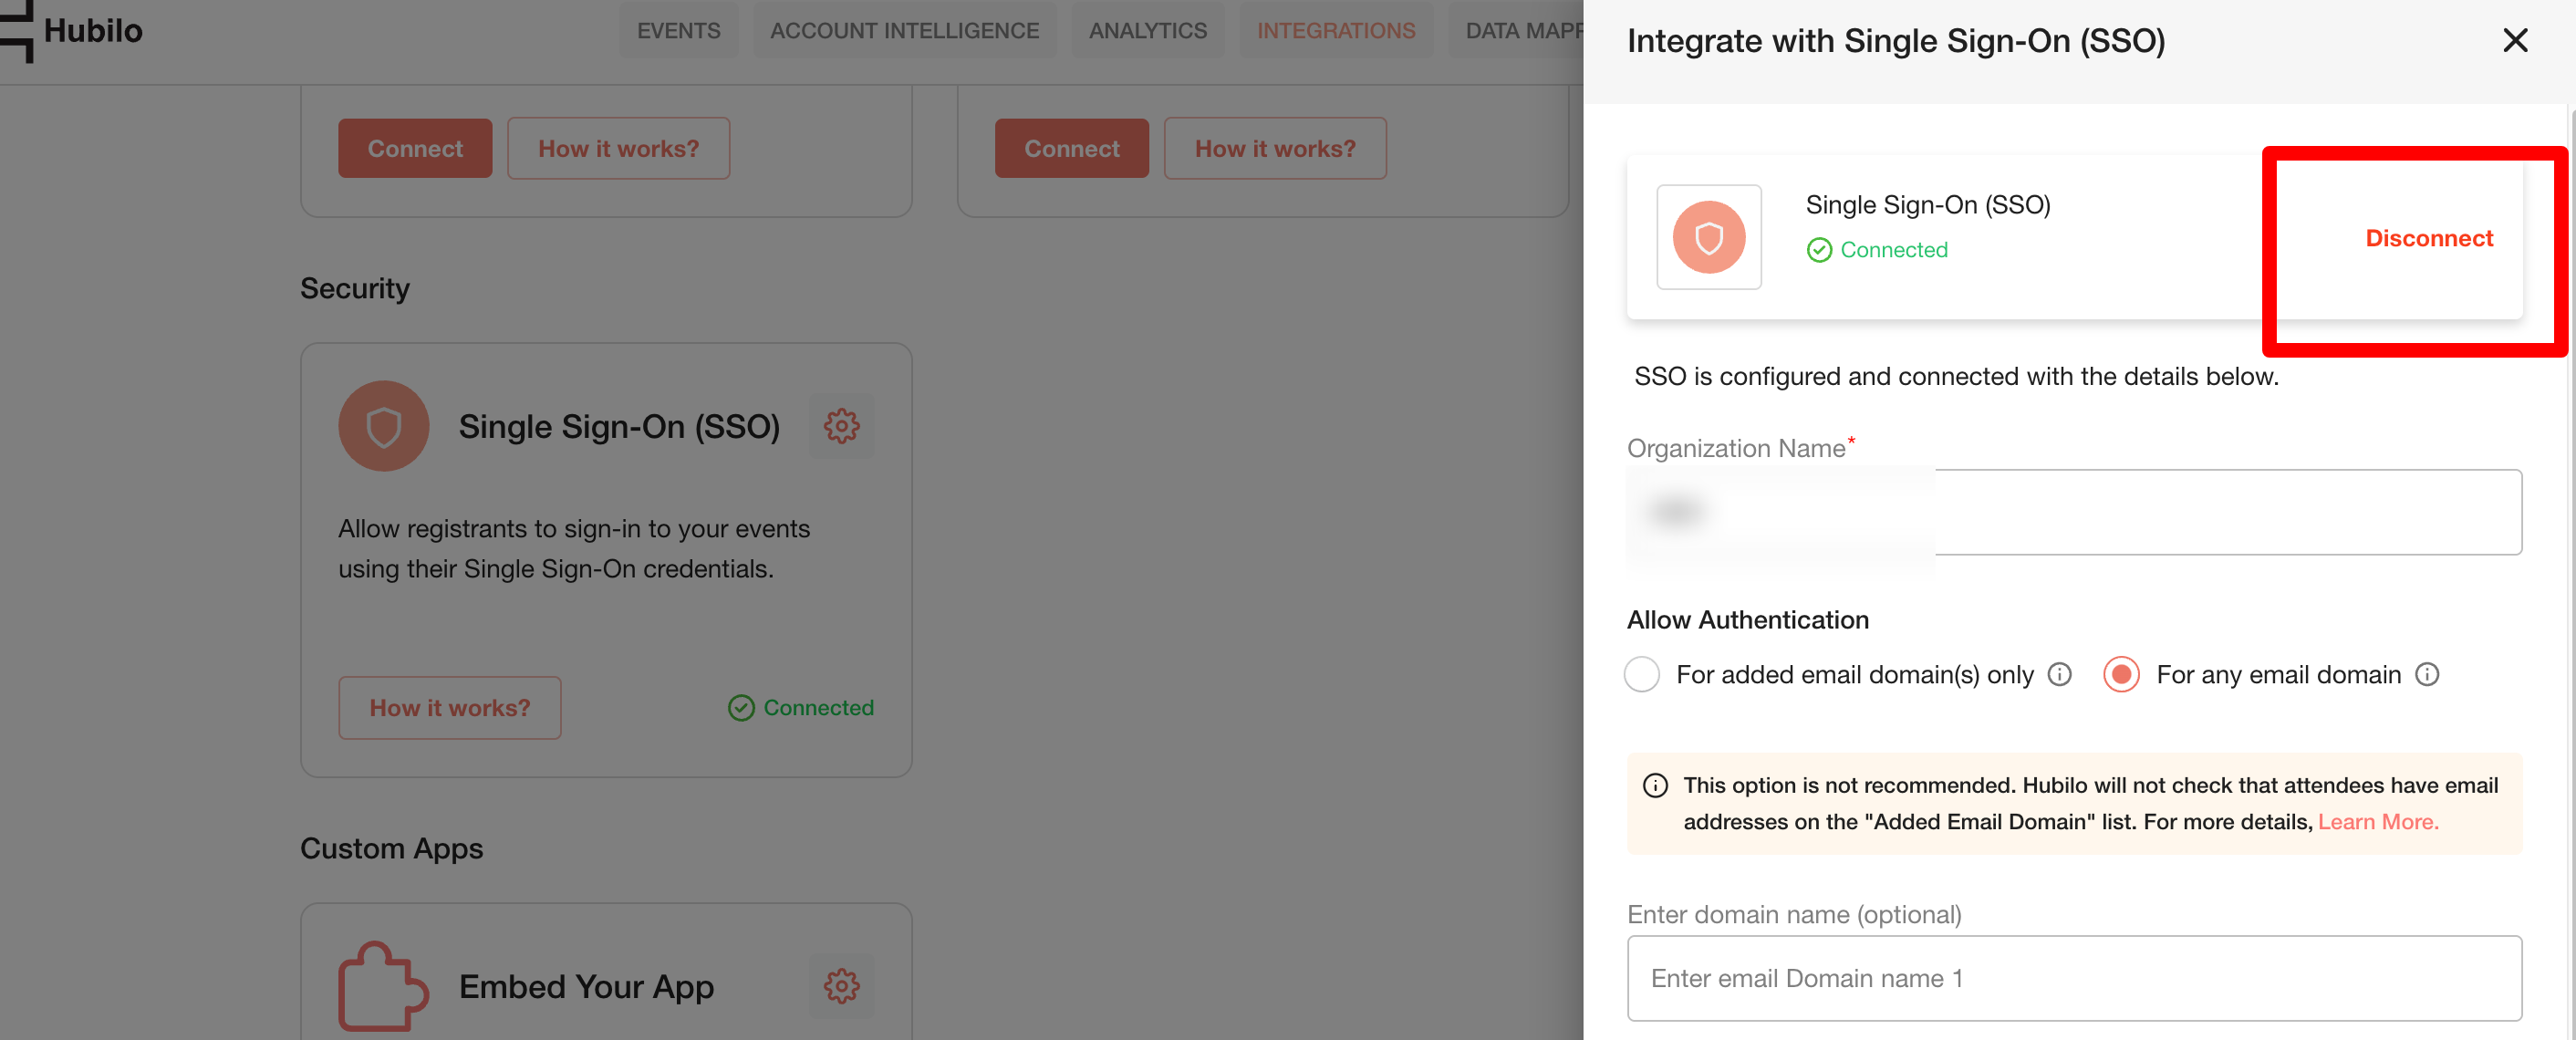Click the panel title Integrate with Single Sign-On

[1896, 41]
